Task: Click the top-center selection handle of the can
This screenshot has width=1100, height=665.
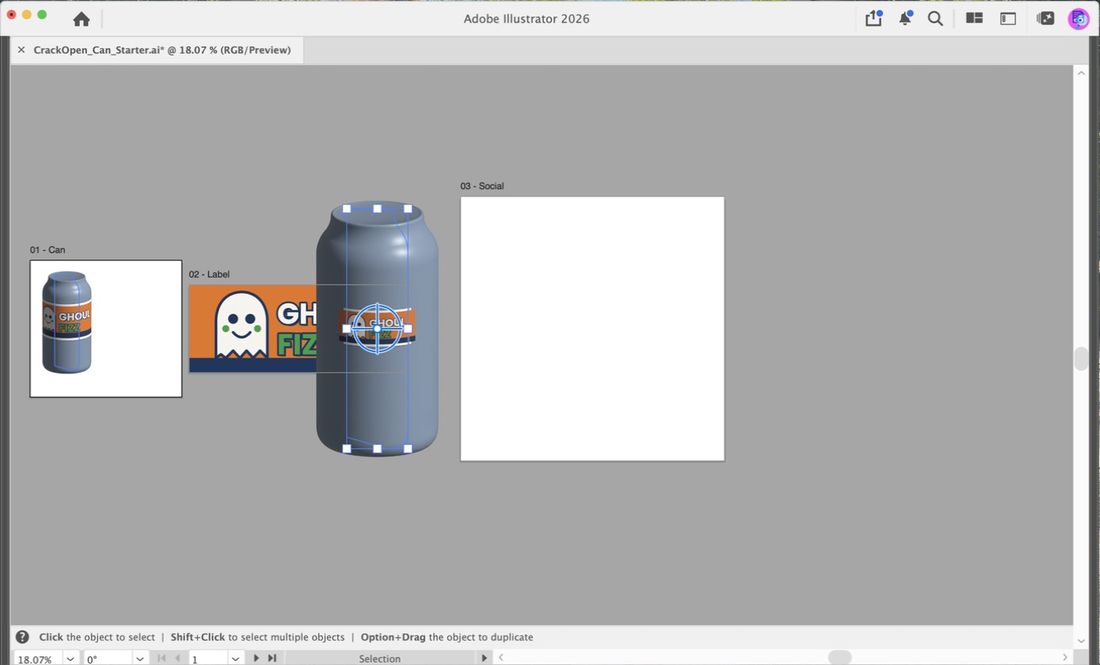Action: click(x=377, y=208)
